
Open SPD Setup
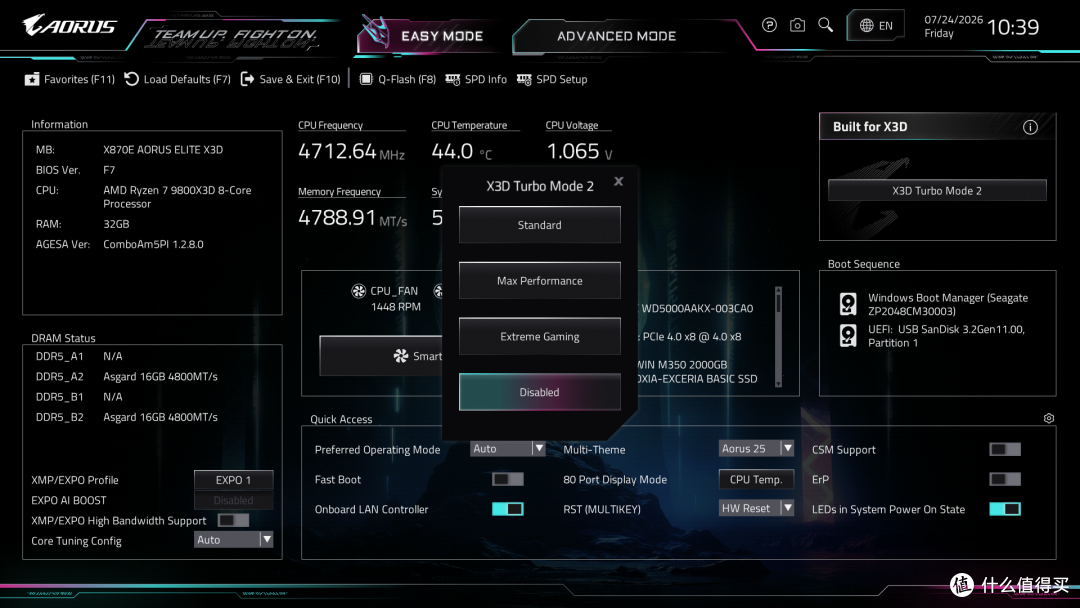(552, 79)
